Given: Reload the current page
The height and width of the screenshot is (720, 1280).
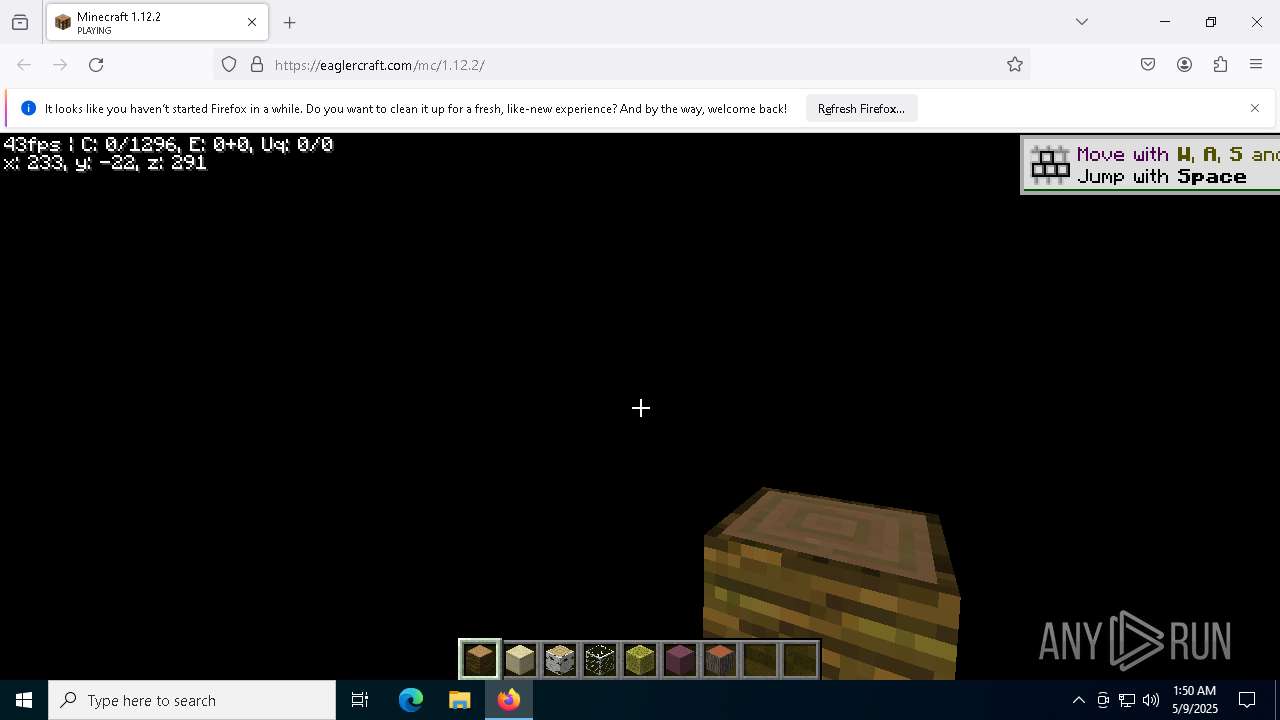Looking at the screenshot, I should pyautogui.click(x=96, y=65).
